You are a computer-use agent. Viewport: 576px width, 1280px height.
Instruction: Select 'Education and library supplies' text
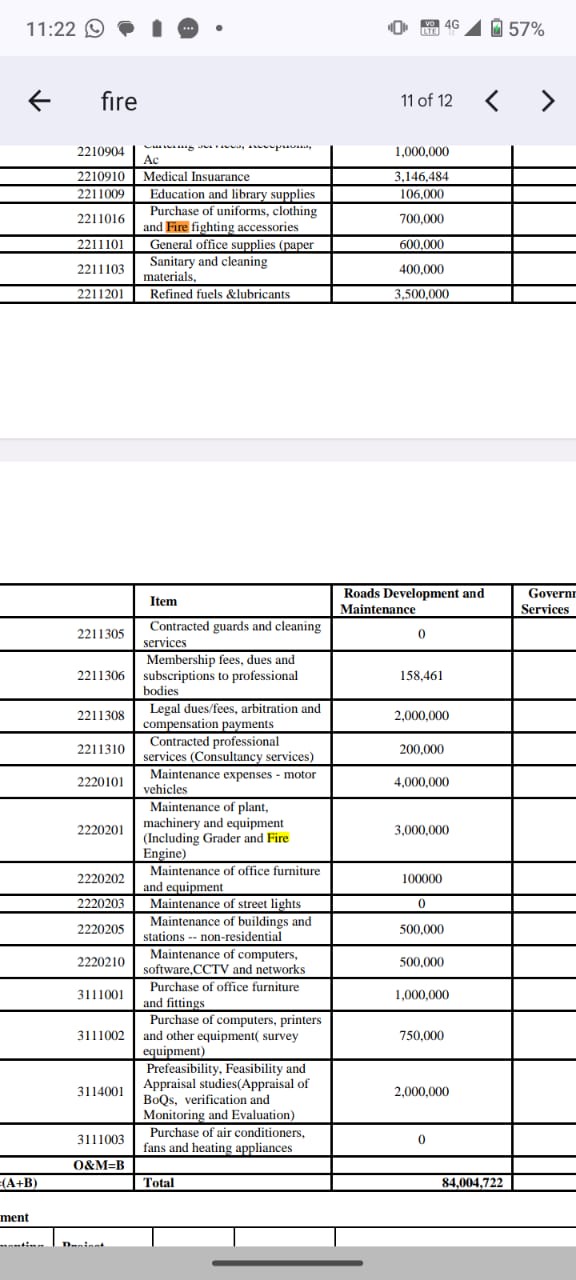232,194
